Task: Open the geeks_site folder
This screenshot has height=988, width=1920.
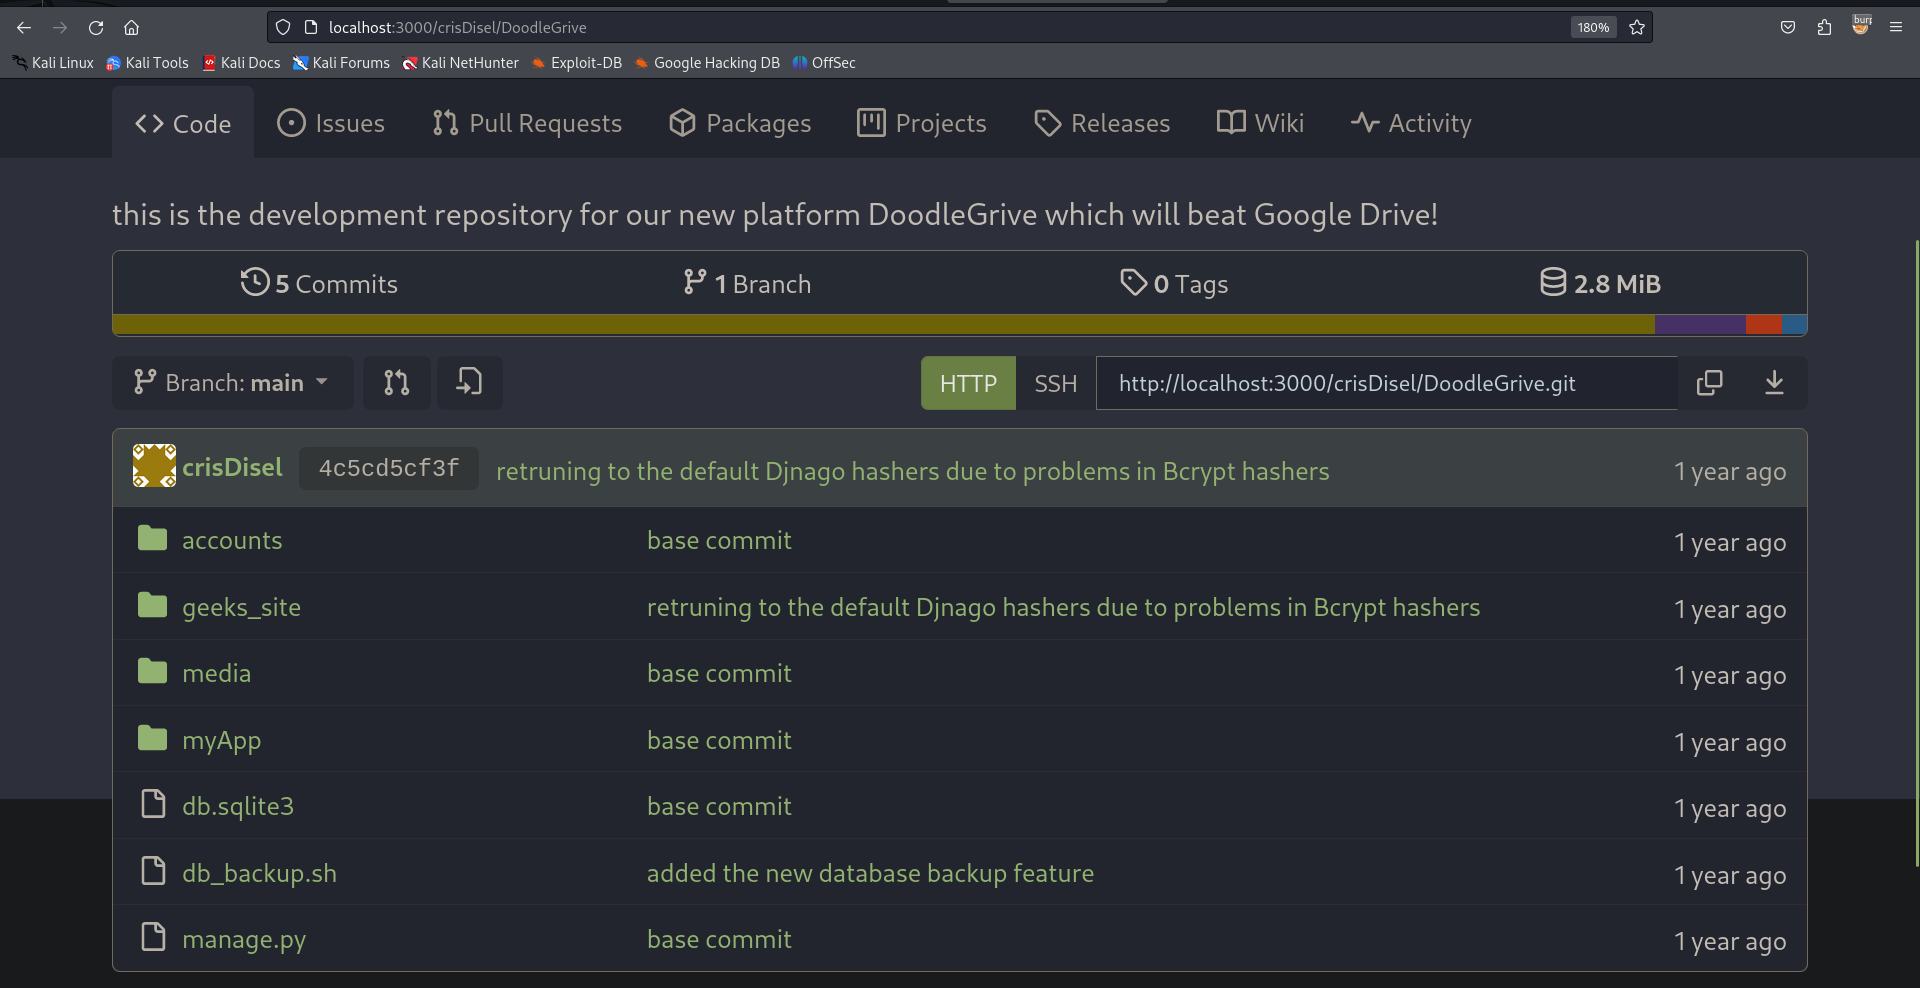Action: [241, 607]
